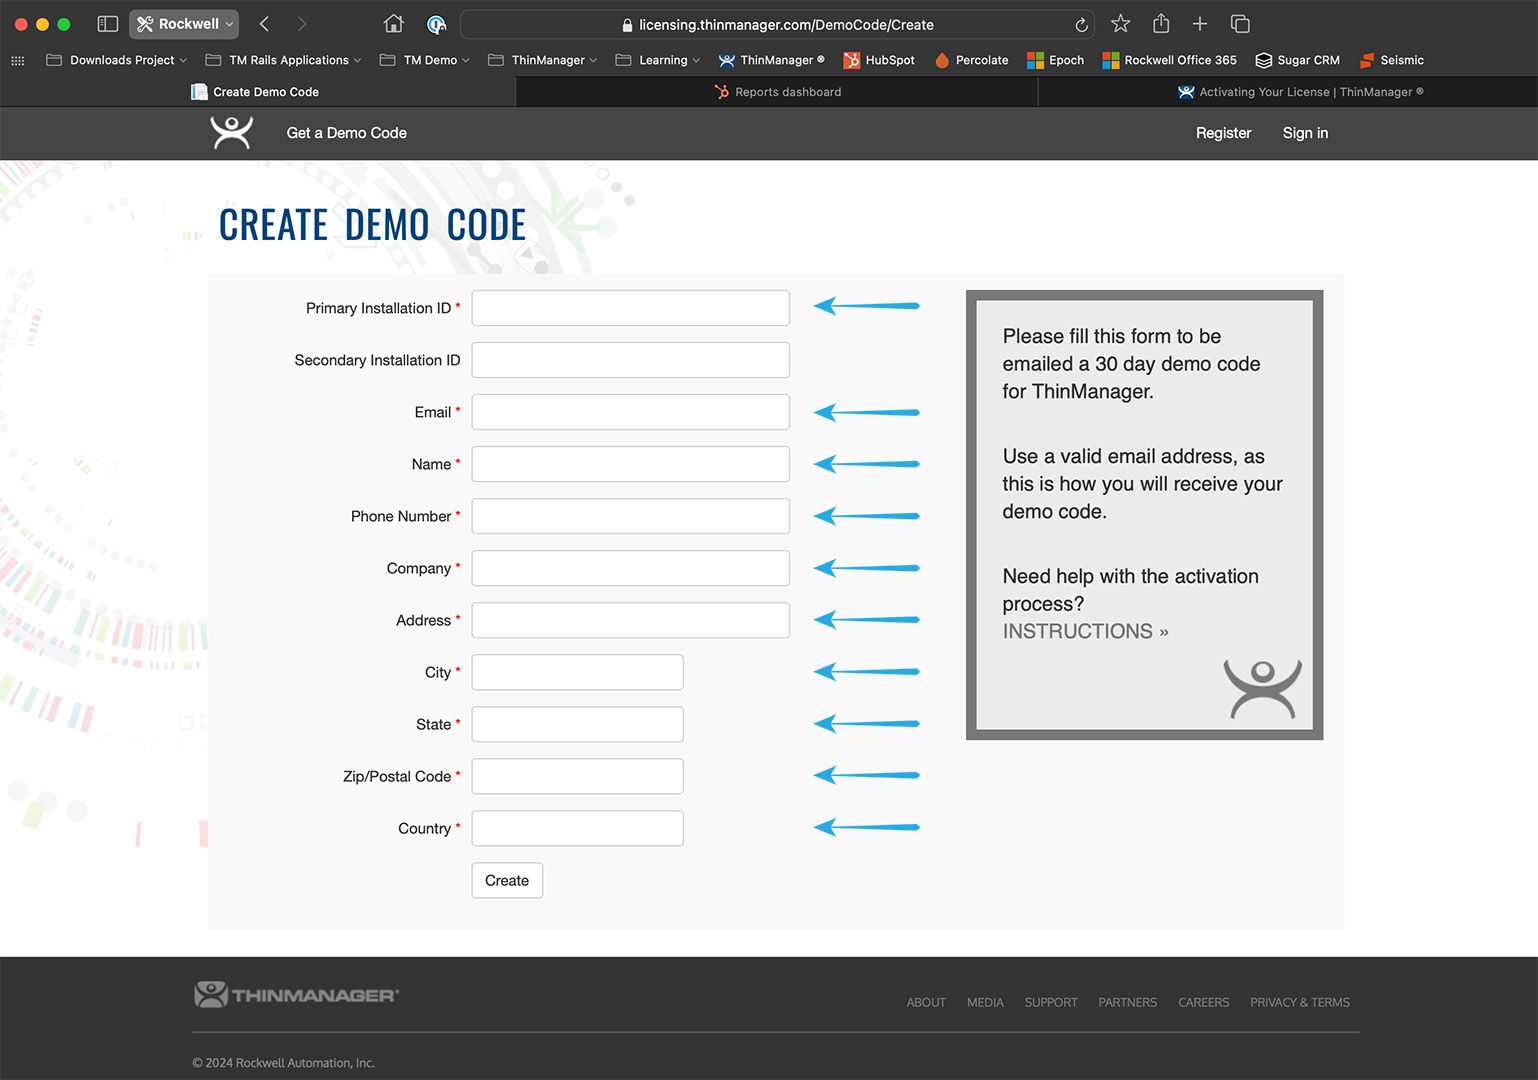Click the Create button
Screen dimensions: 1538x1080
(507, 880)
